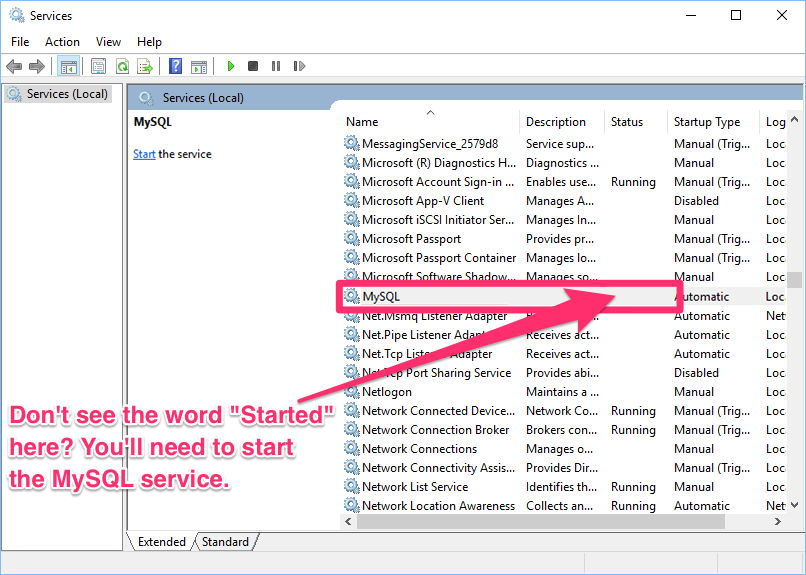This screenshot has width=806, height=575.
Task: Open the View menu
Action: [x=108, y=42]
